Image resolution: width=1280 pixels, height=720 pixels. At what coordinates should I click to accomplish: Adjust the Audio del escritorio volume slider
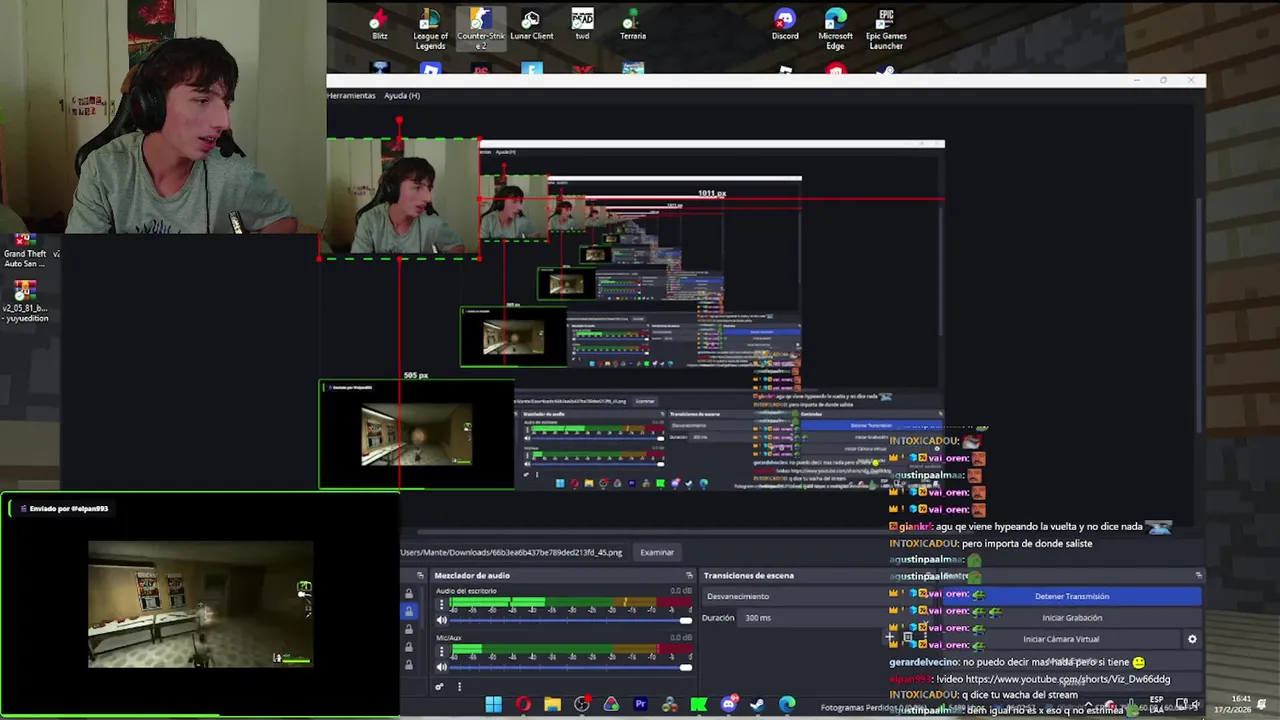tap(571, 621)
